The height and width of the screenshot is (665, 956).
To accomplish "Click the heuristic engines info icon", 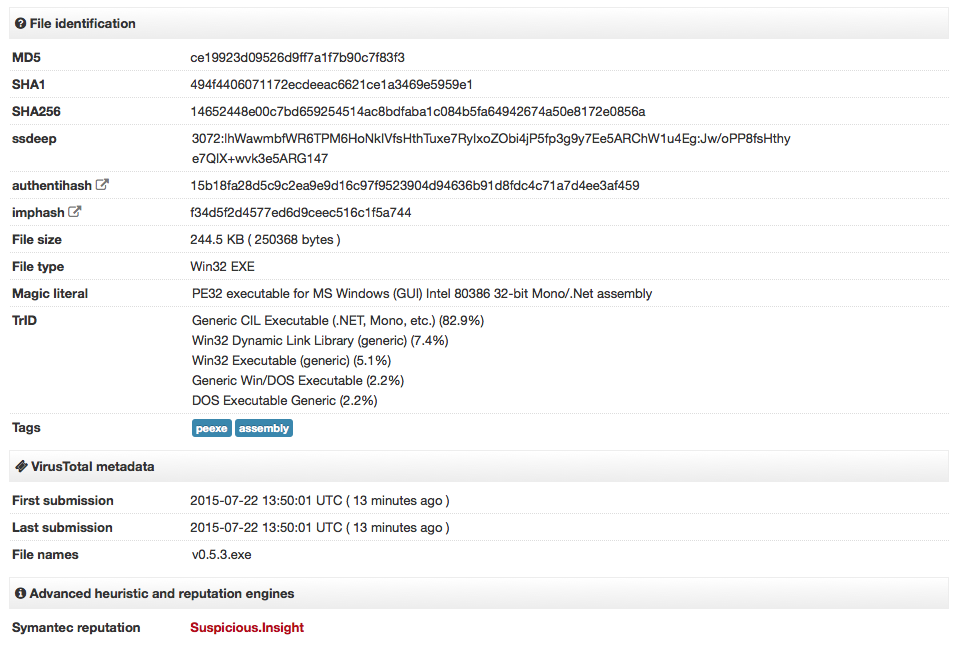I will pos(20,593).
